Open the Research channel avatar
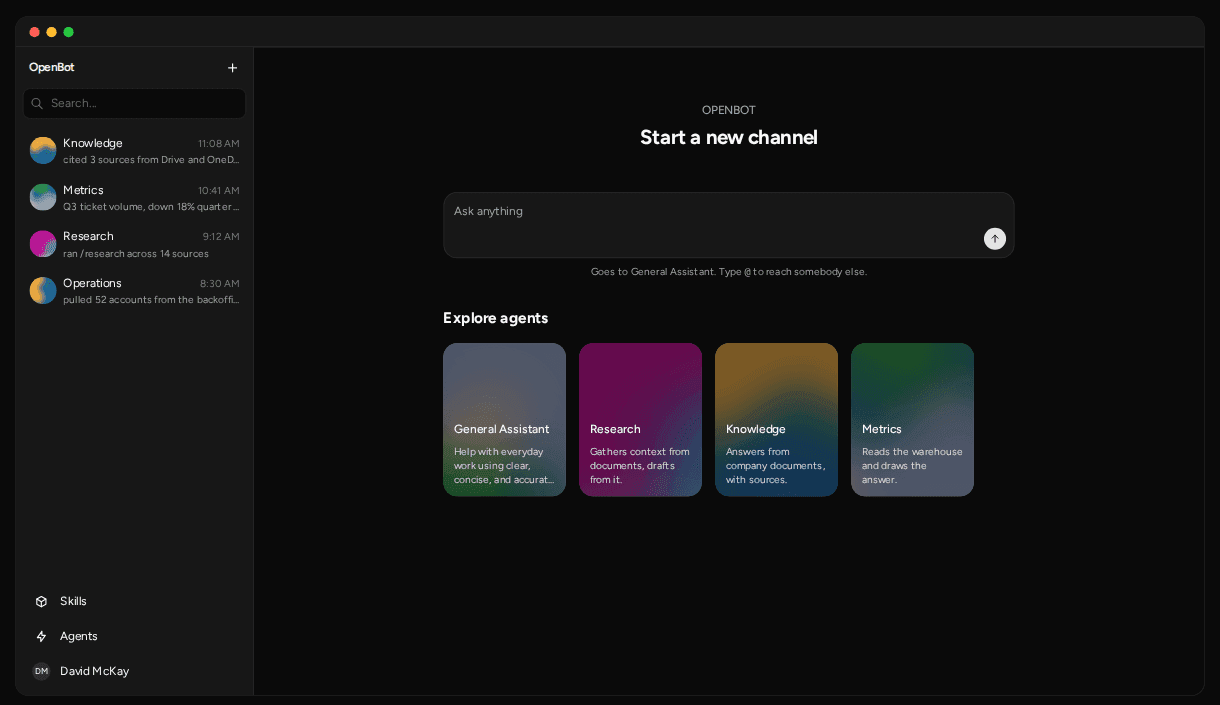The height and width of the screenshot is (705, 1220). point(43,244)
